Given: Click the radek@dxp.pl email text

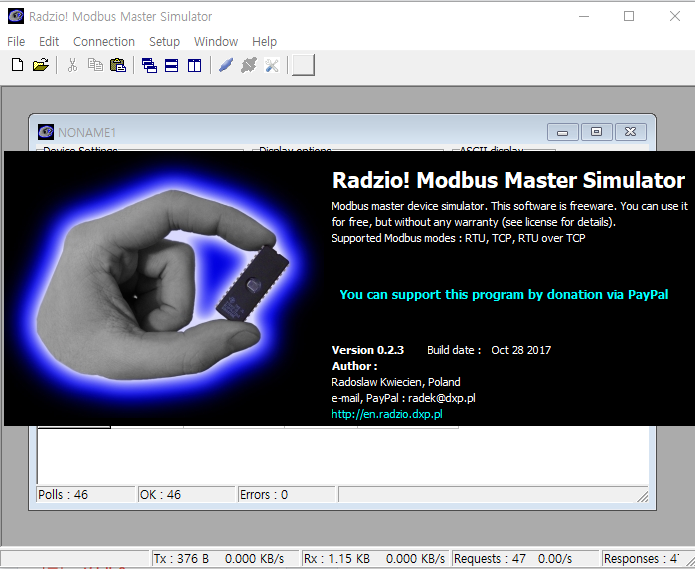Looking at the screenshot, I should (x=441, y=398).
